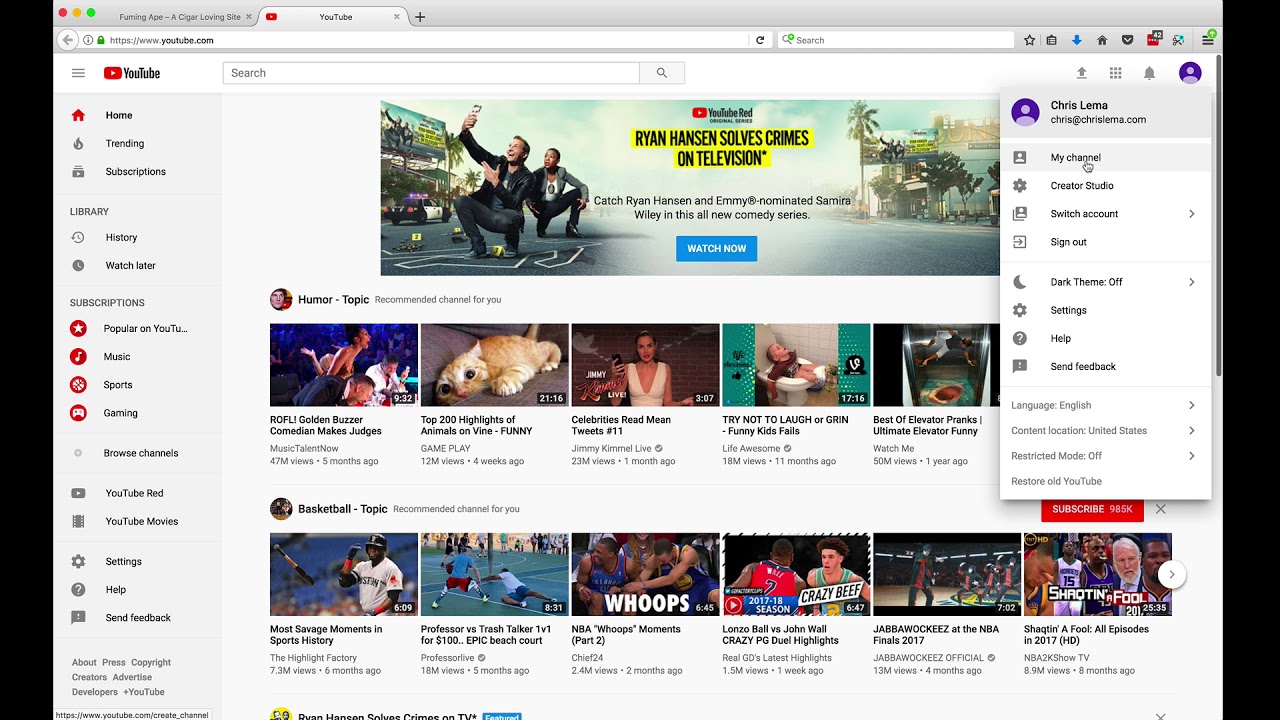1280x720 pixels.
Task: Expand Language: English setting
Action: coord(1105,405)
